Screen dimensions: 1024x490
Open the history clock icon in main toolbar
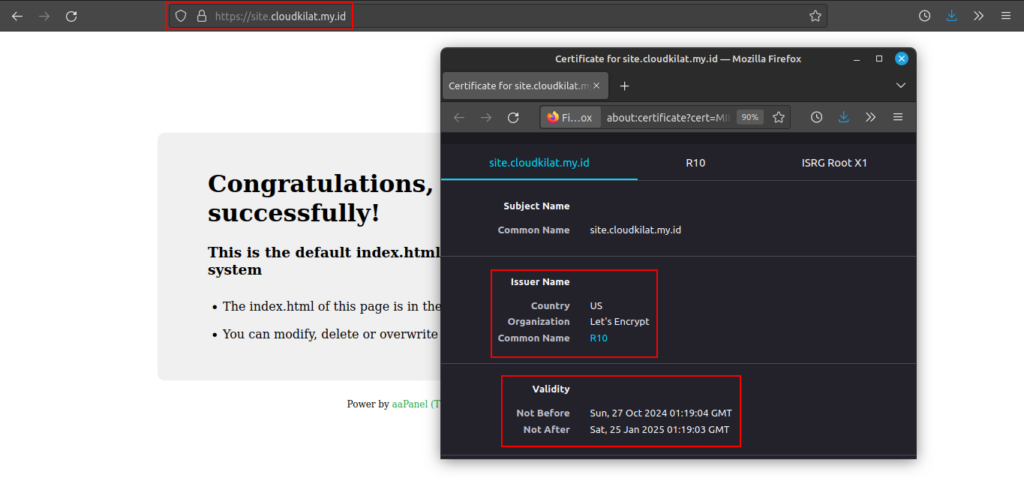click(925, 16)
